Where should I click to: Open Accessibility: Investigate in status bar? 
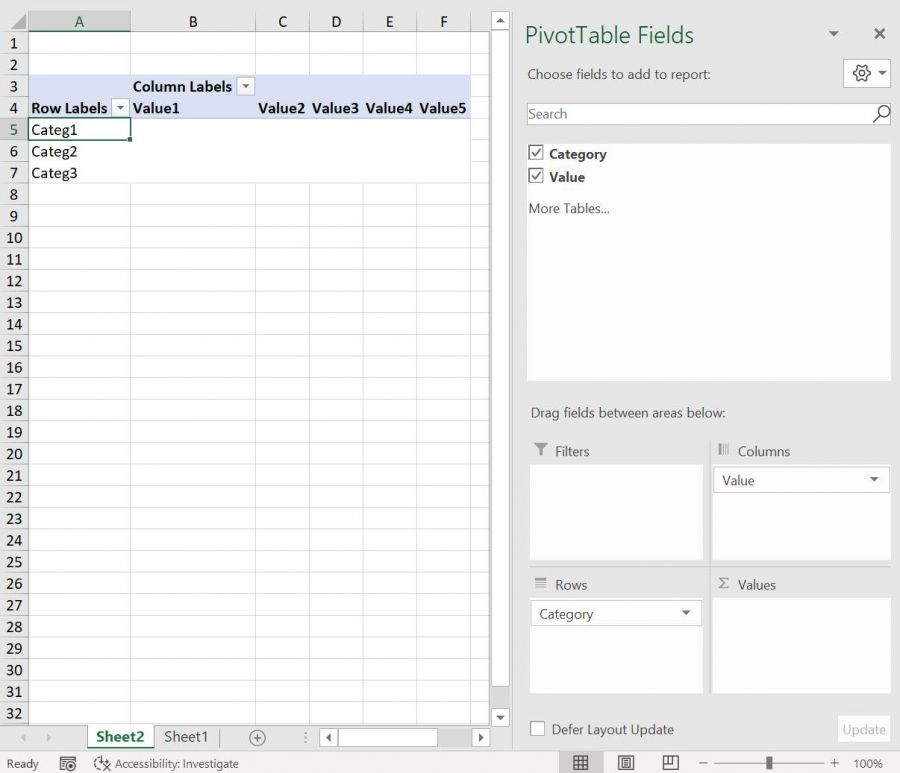point(166,763)
